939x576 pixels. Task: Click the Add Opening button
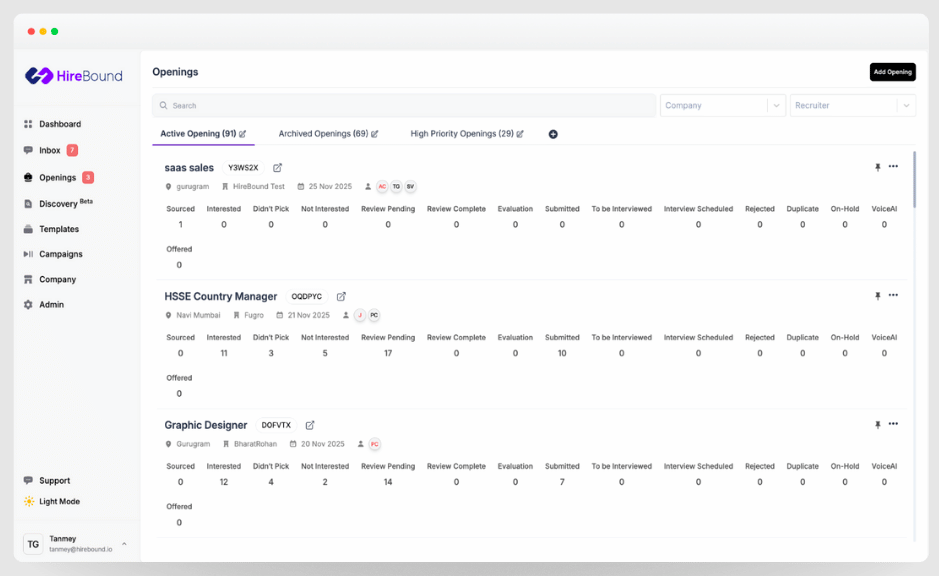pyautogui.click(x=892, y=71)
